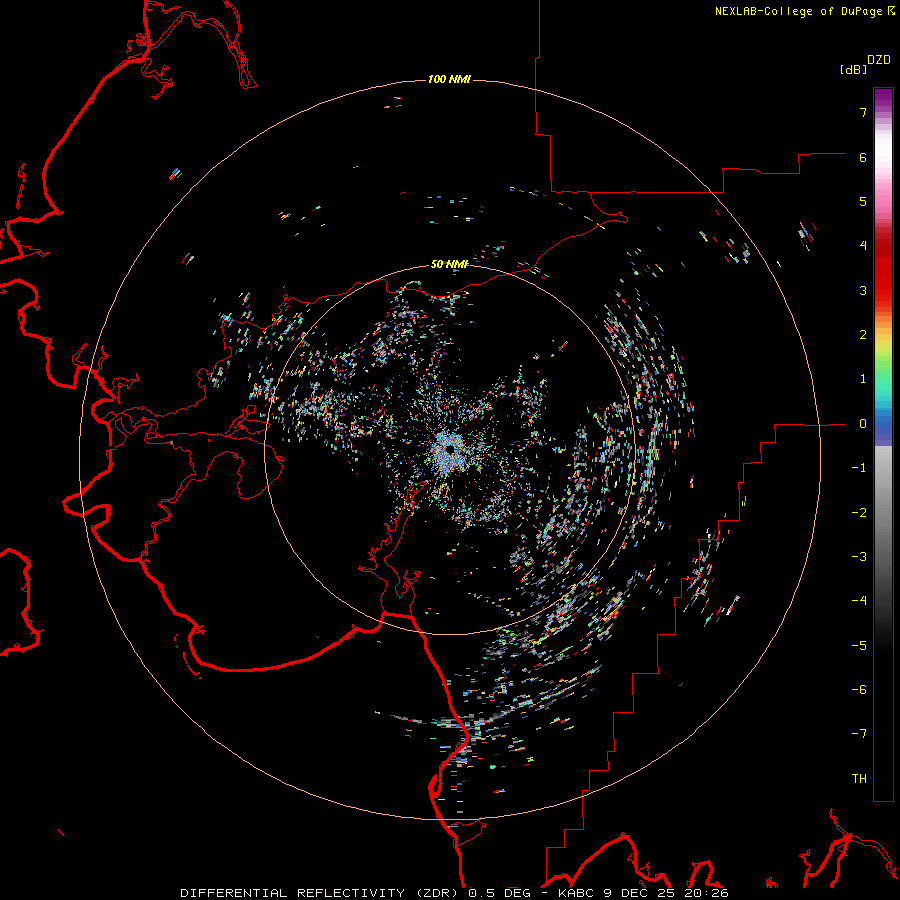Click the gray -2 dB color band
Image resolution: width=900 pixels, height=900 pixels.
click(883, 513)
